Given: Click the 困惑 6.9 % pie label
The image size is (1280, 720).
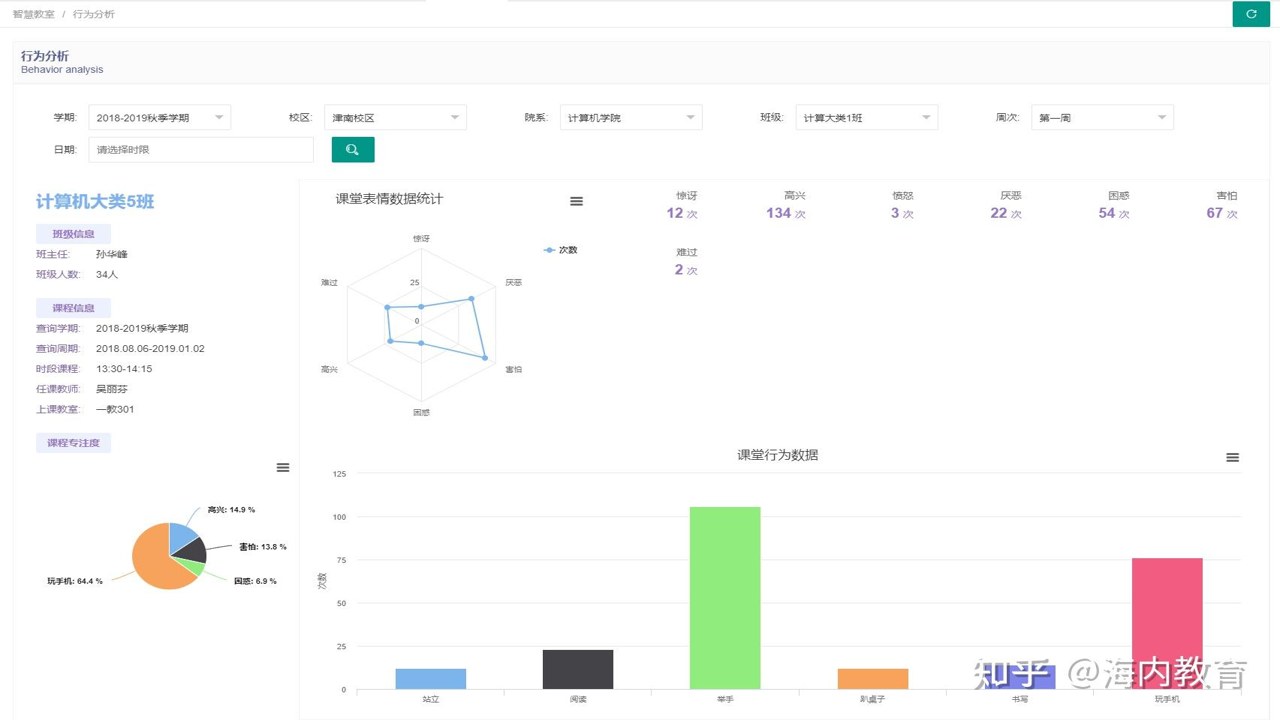Looking at the screenshot, I should click(255, 581).
